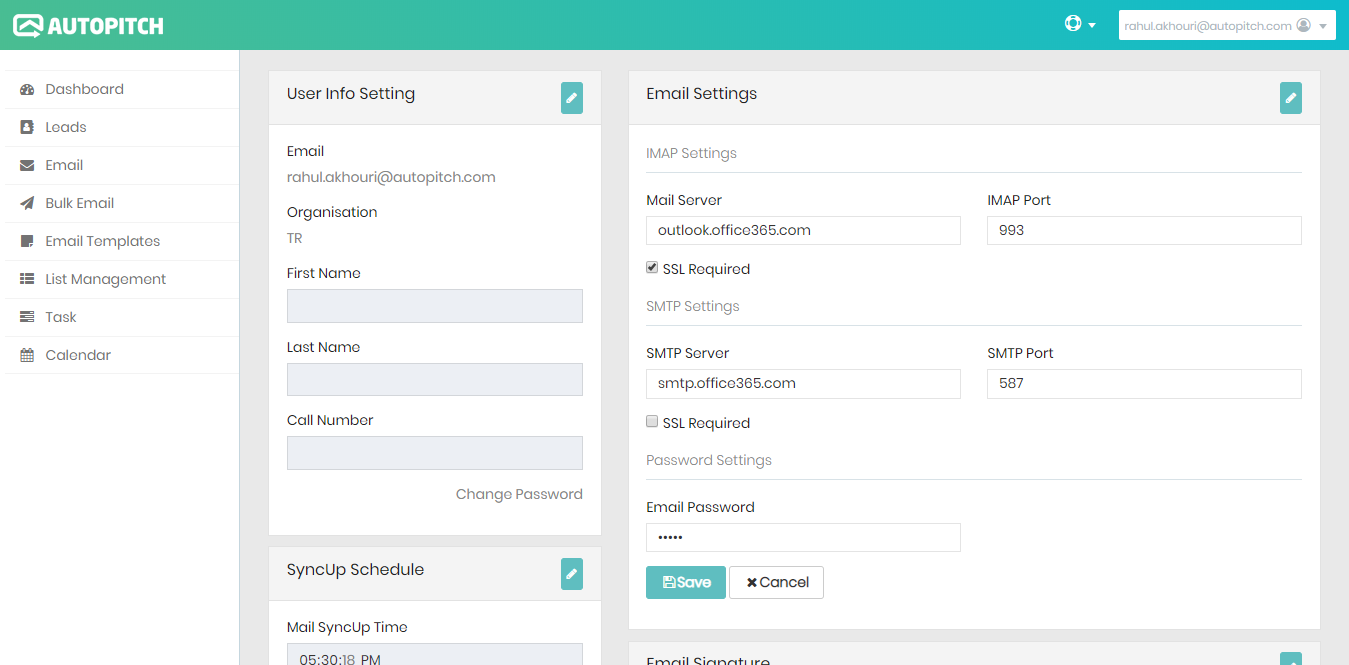Edit the Email Signature panel via its icon
The width and height of the screenshot is (1349, 665).
(1291, 659)
